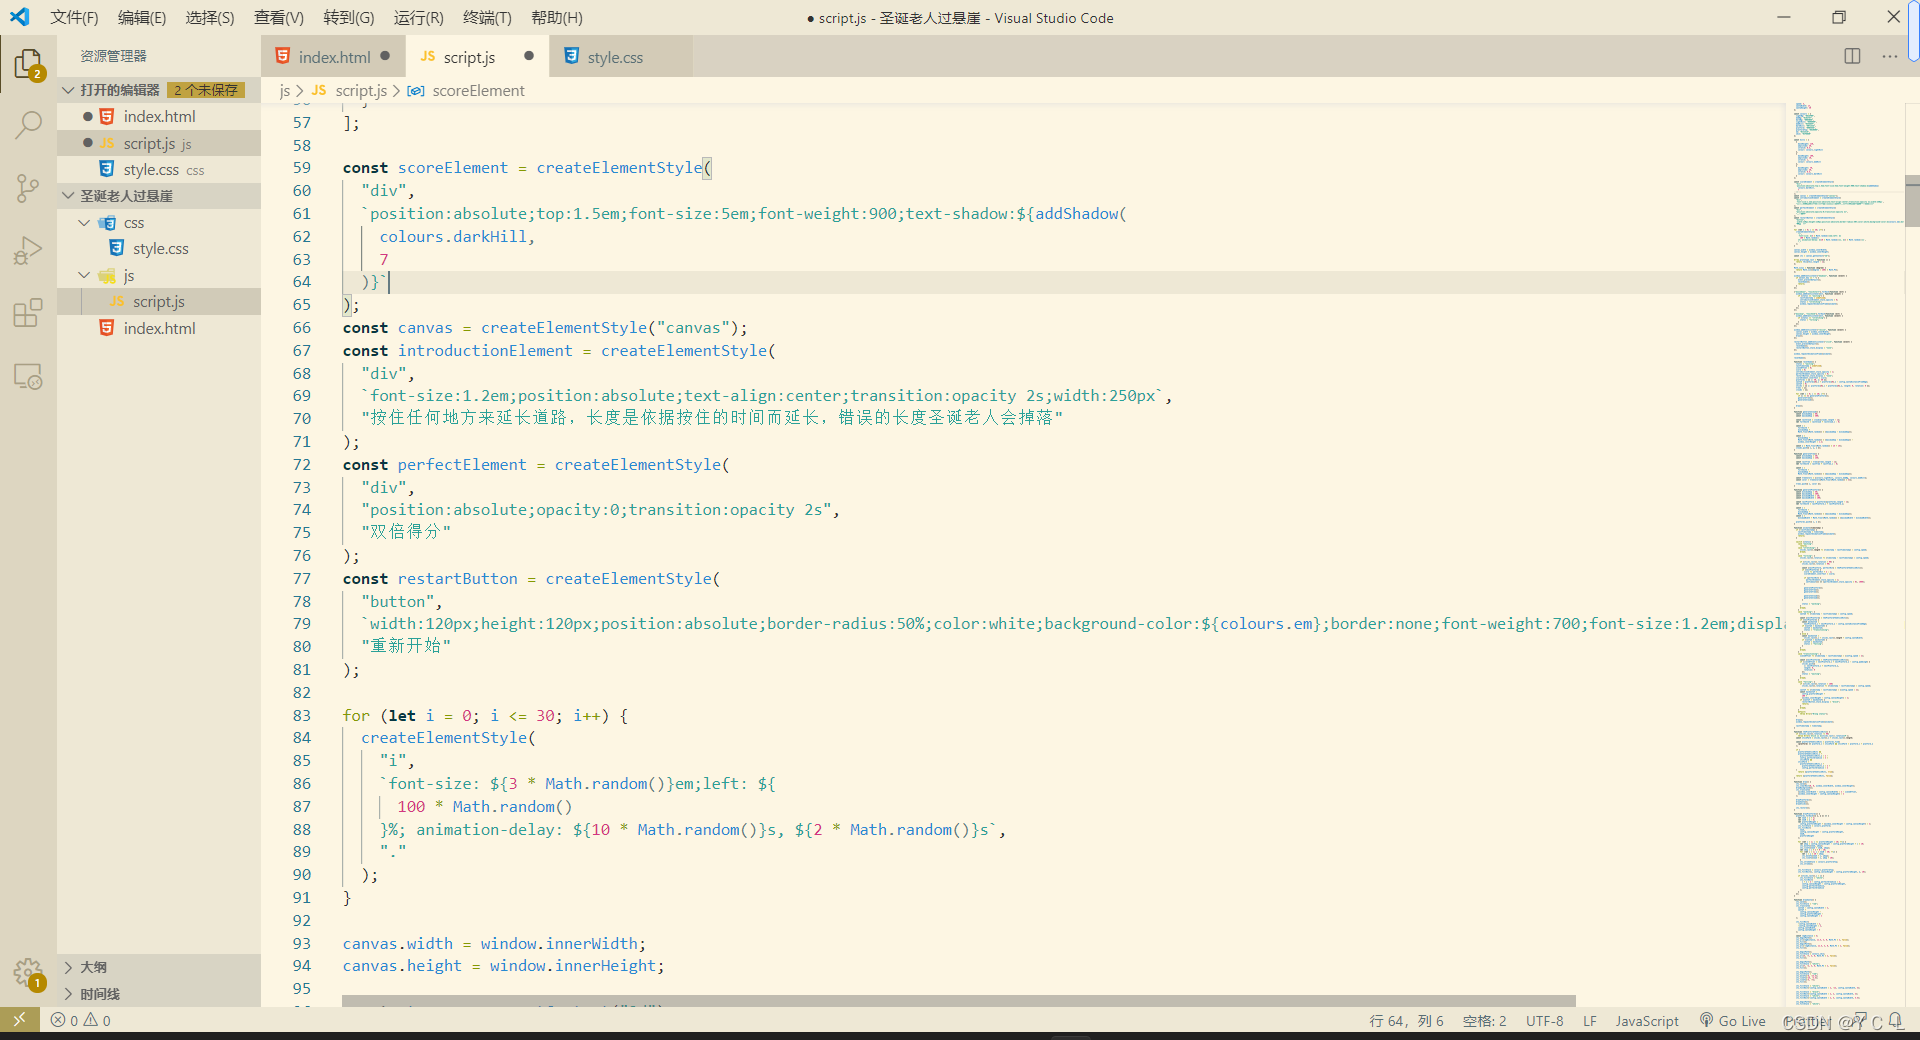Open the Search view in Activity Bar
The width and height of the screenshot is (1920, 1040).
click(27, 125)
